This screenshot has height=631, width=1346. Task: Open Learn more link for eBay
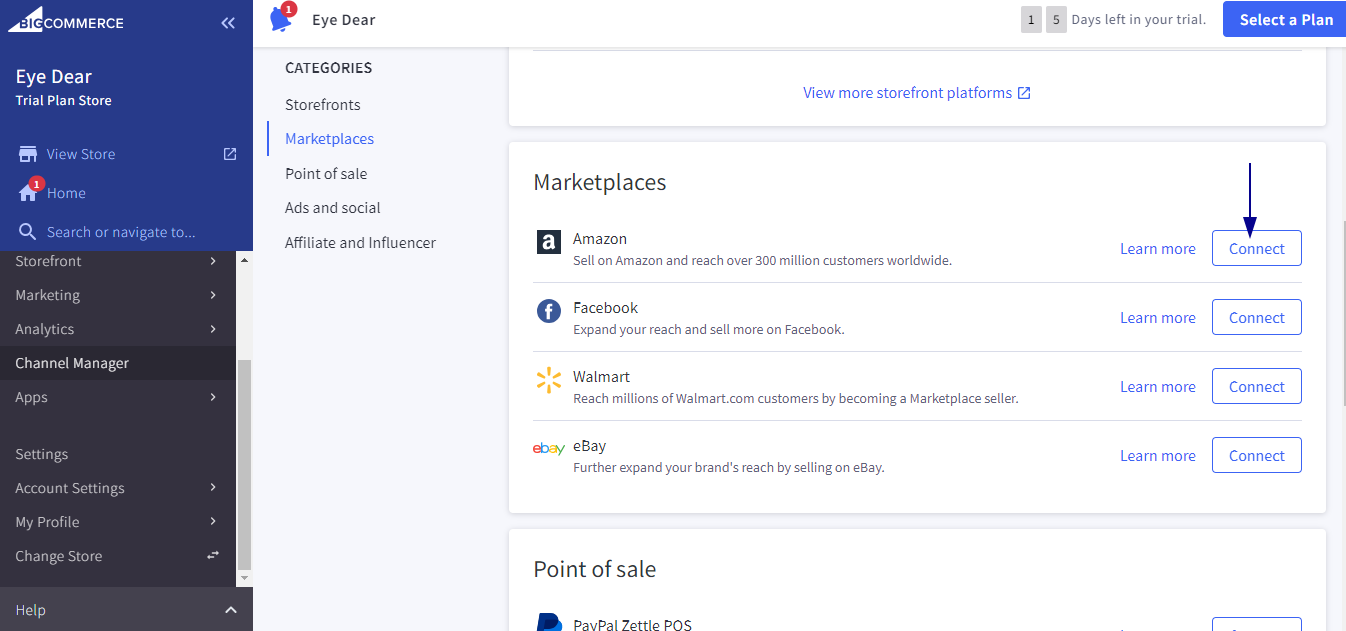tap(1158, 456)
